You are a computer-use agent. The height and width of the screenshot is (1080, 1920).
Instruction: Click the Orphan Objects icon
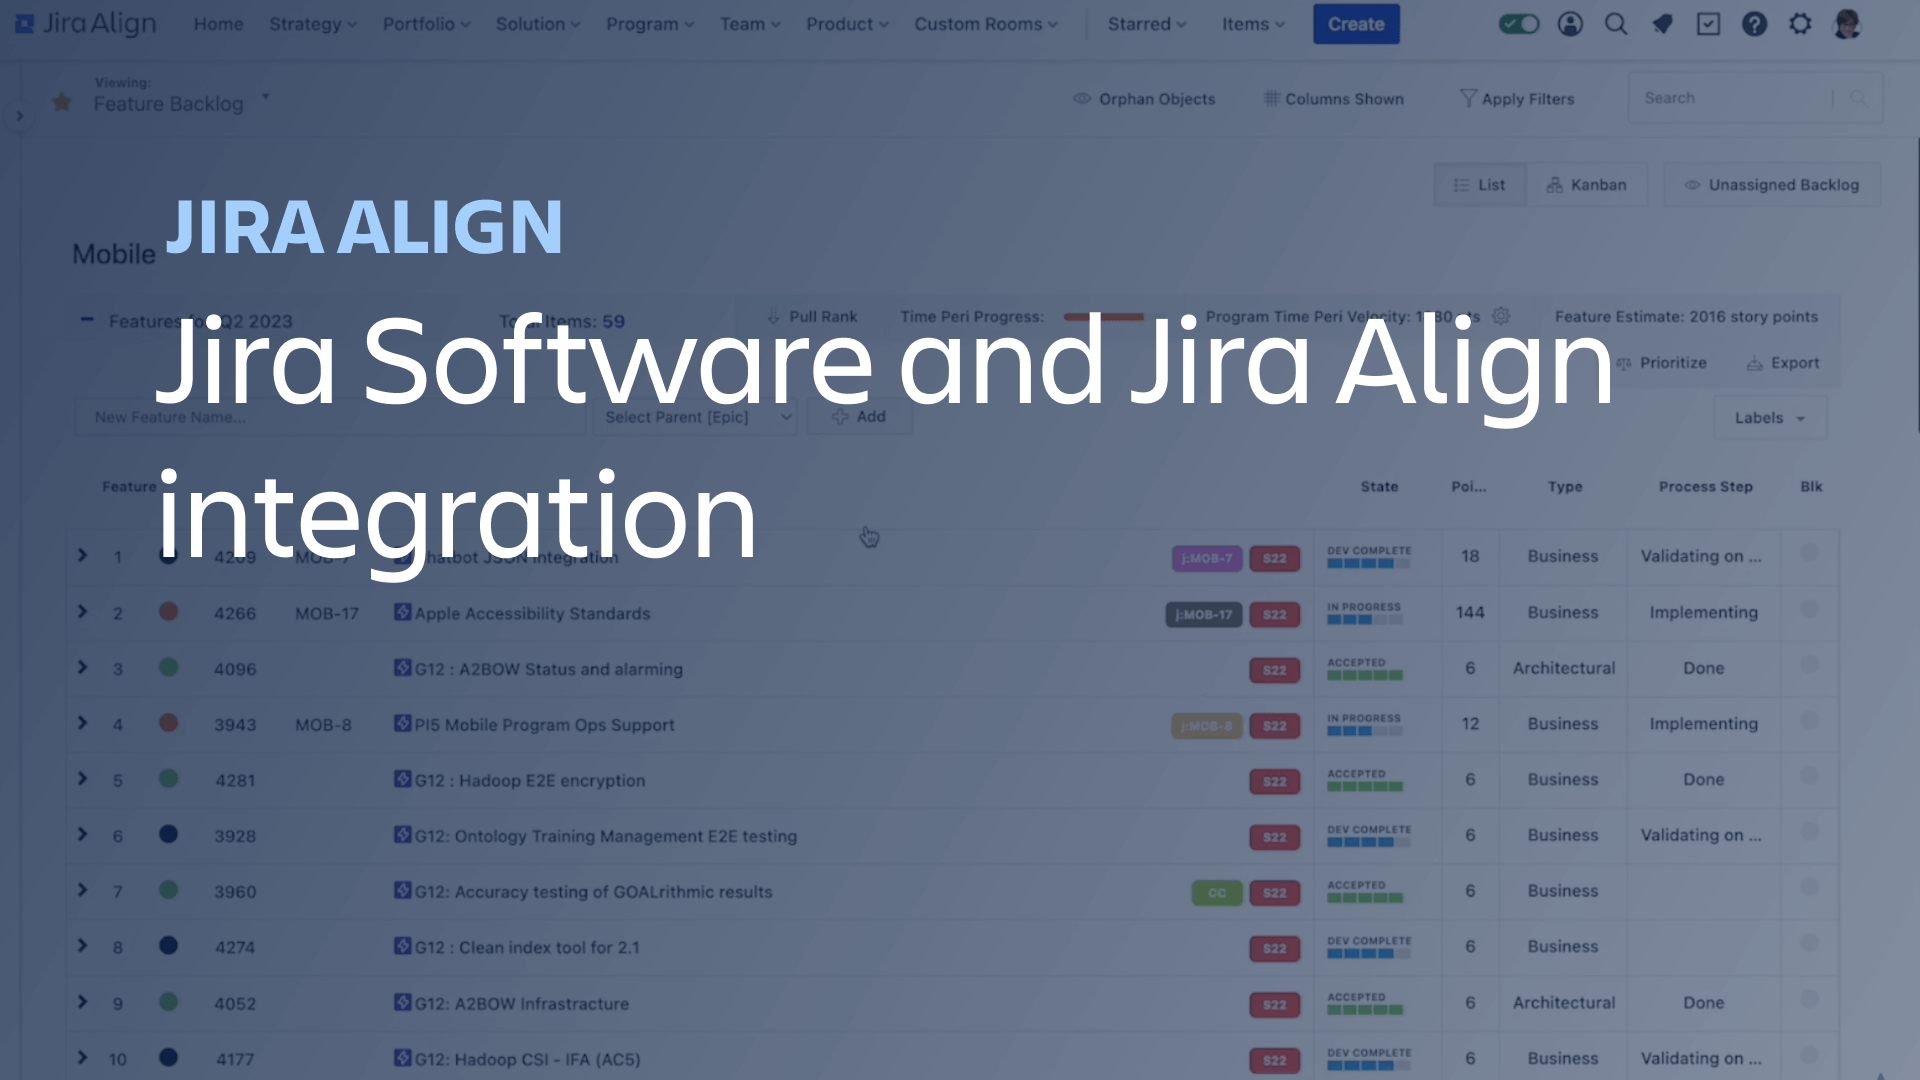coord(1081,99)
